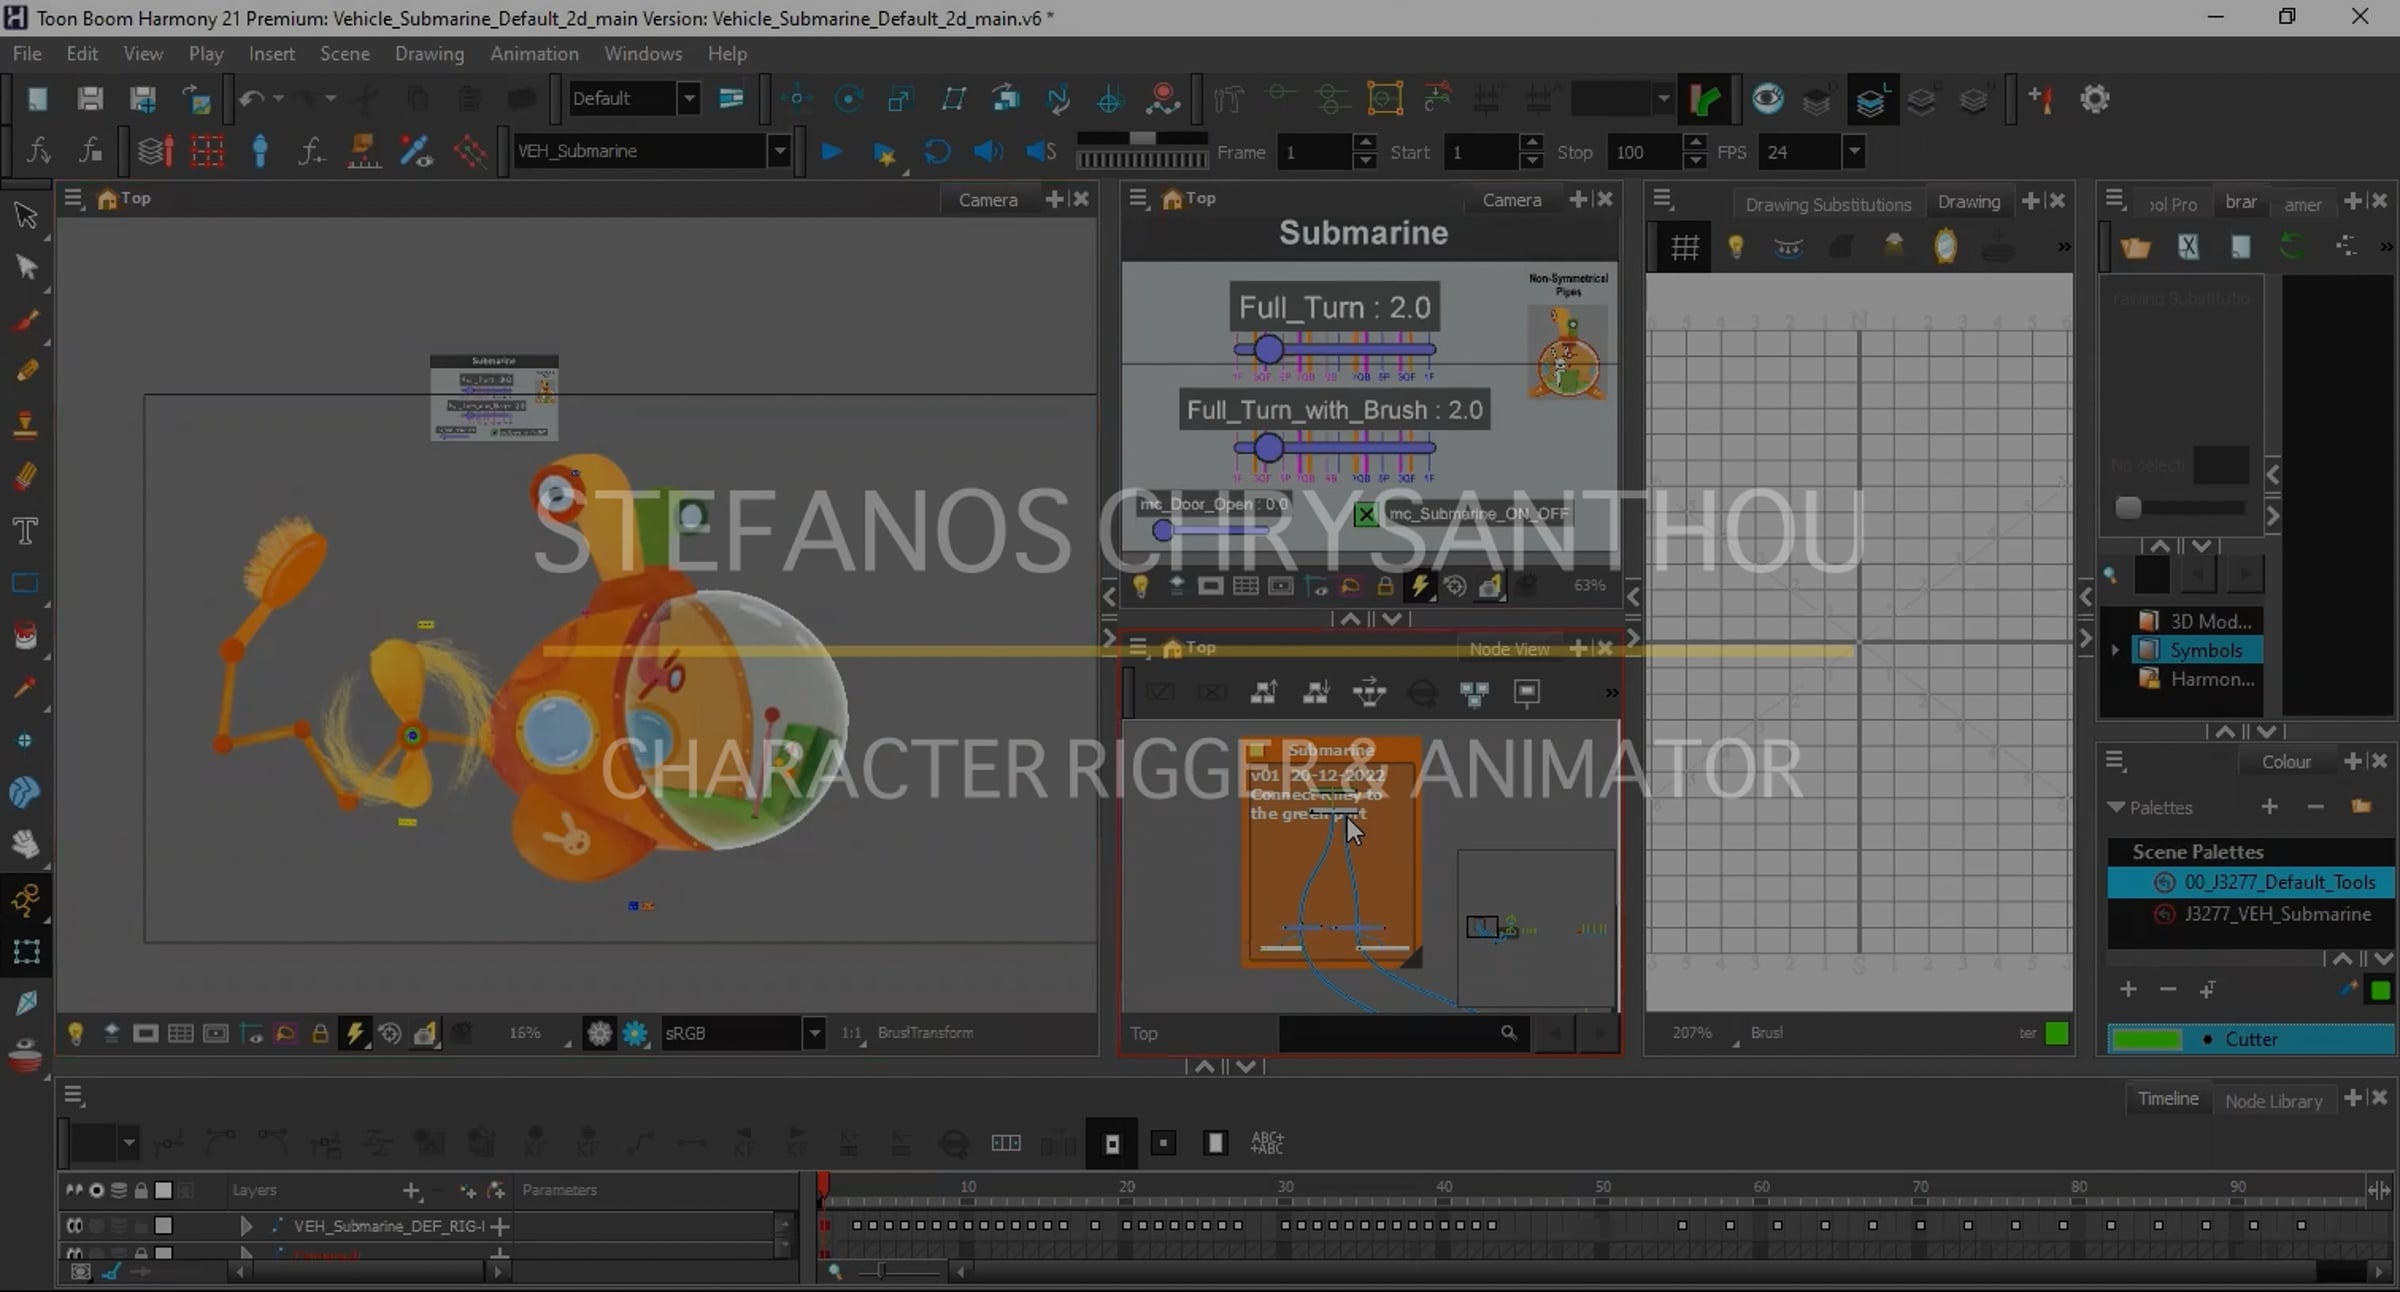This screenshot has height=1292, width=2400.
Task: Click the grid icon in Drawing view
Action: pyautogui.click(x=1685, y=247)
